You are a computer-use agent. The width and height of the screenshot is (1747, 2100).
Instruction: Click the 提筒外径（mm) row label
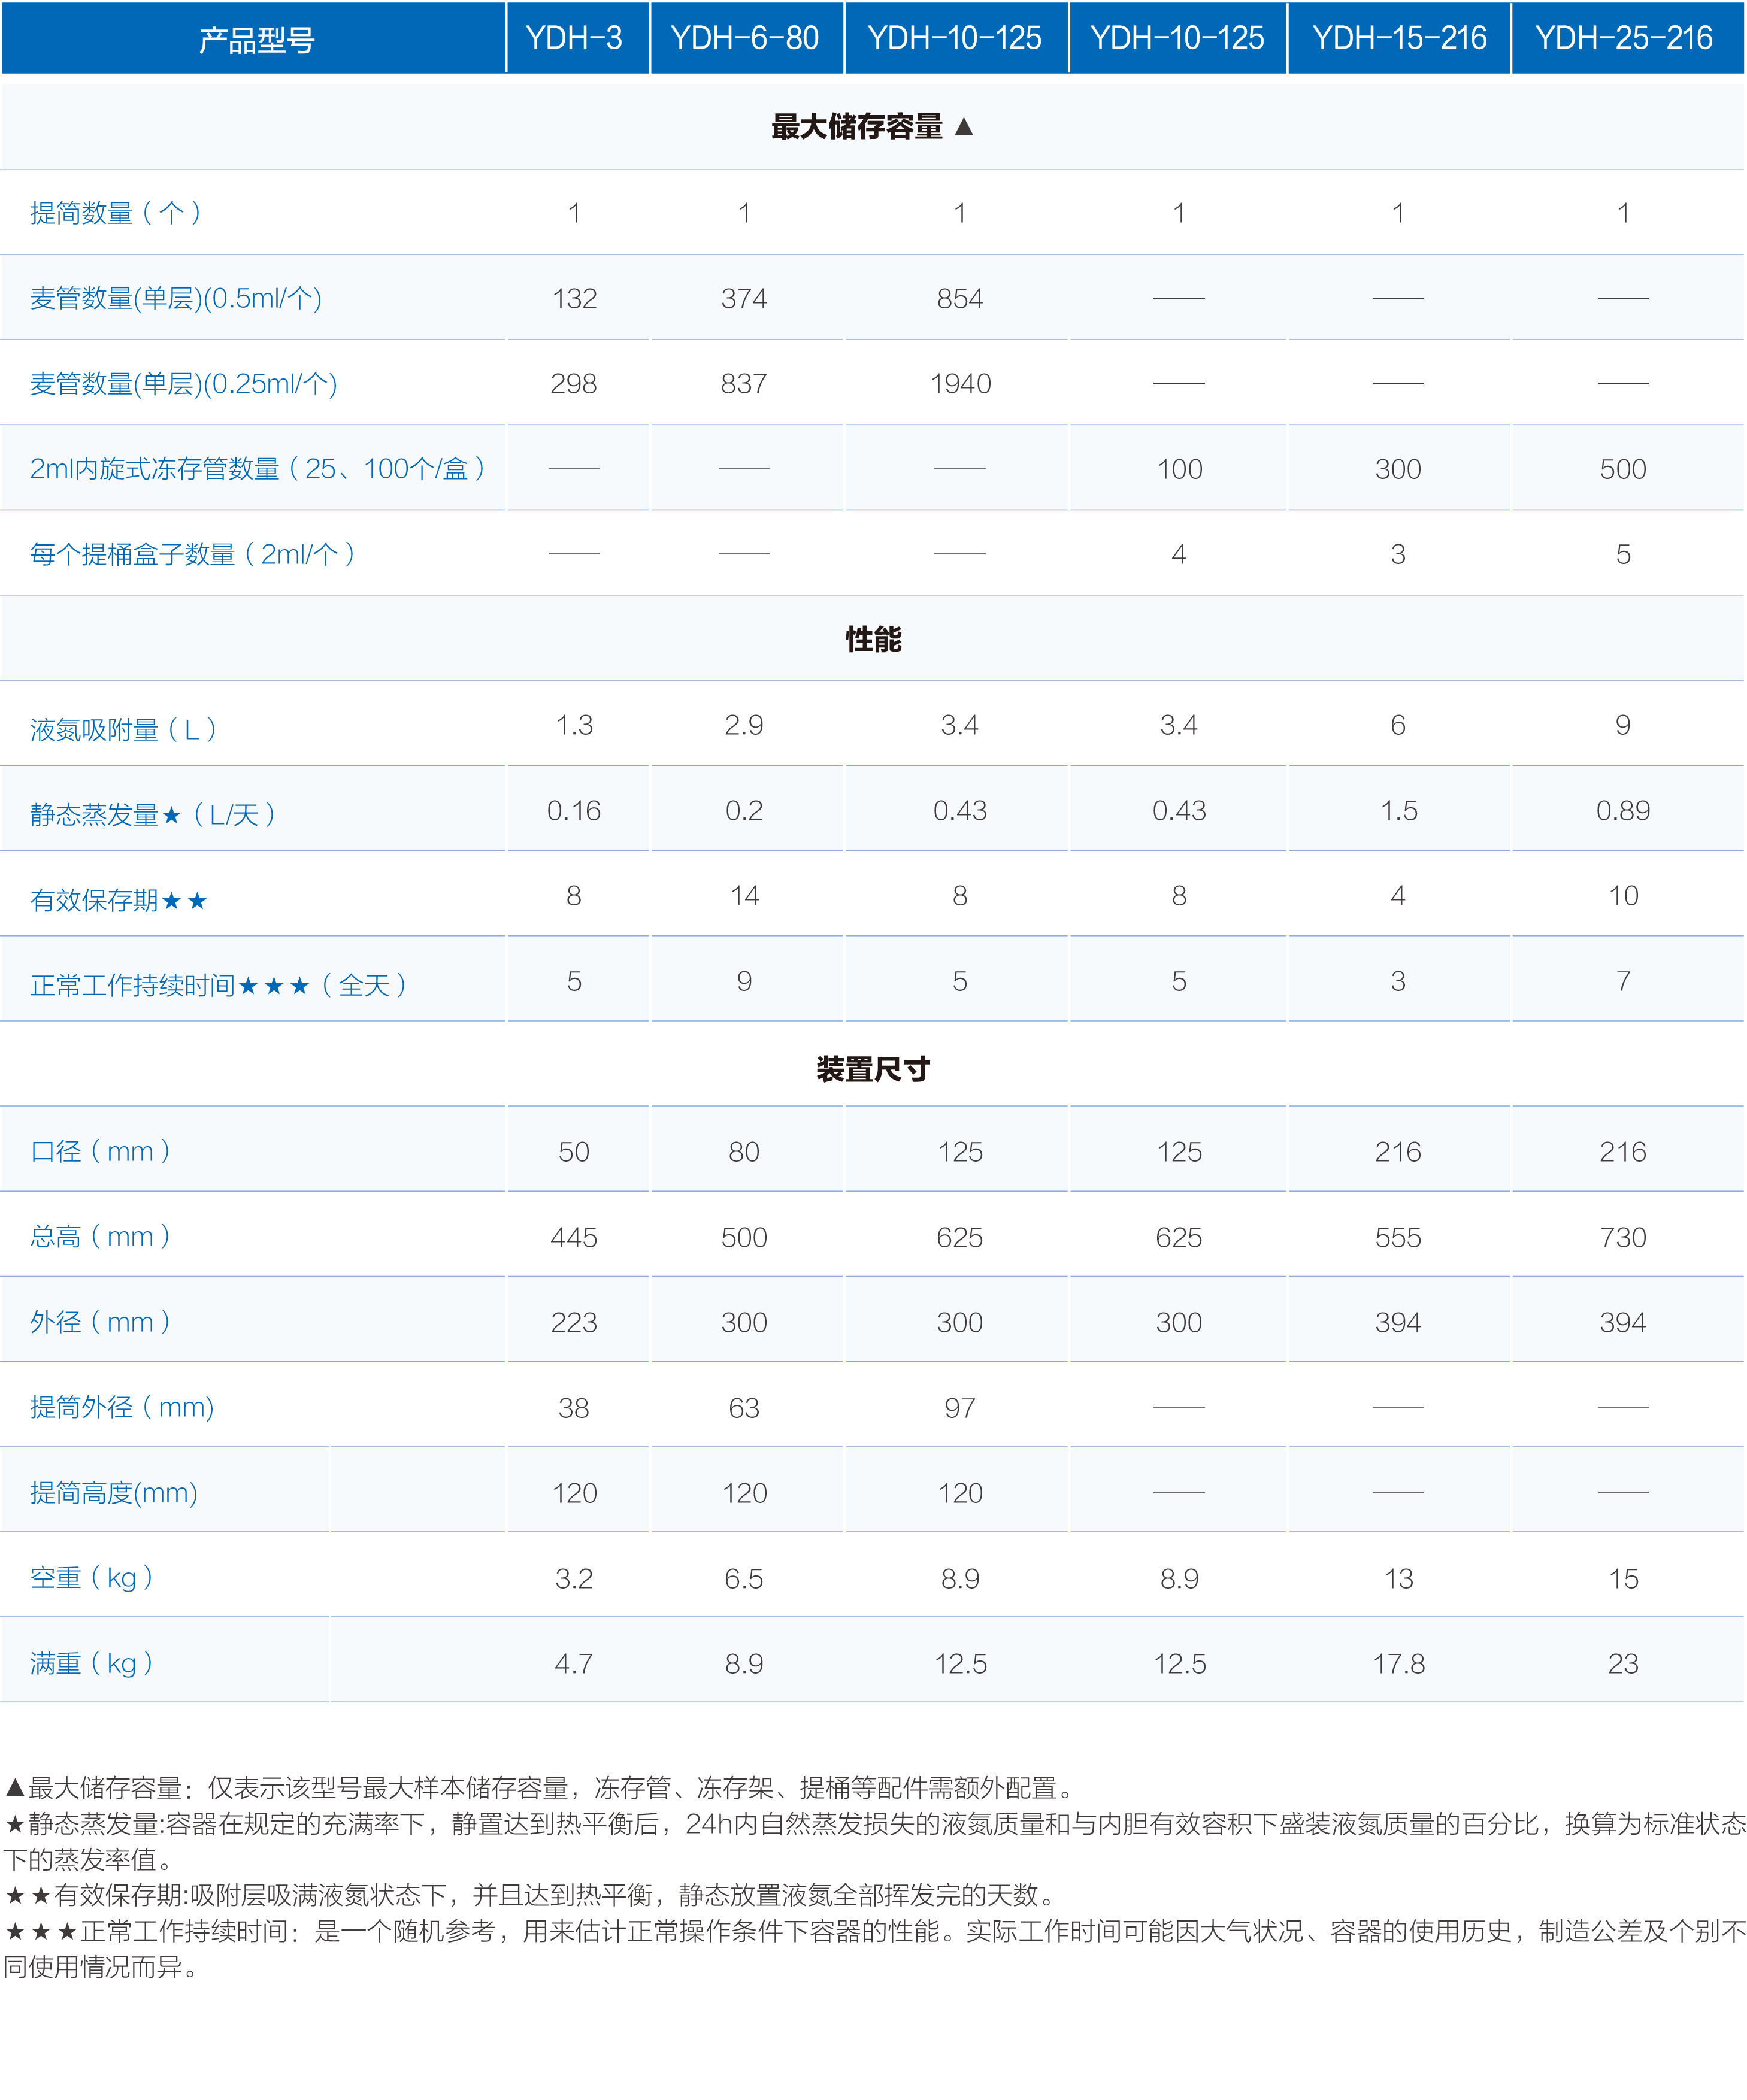122,1407
